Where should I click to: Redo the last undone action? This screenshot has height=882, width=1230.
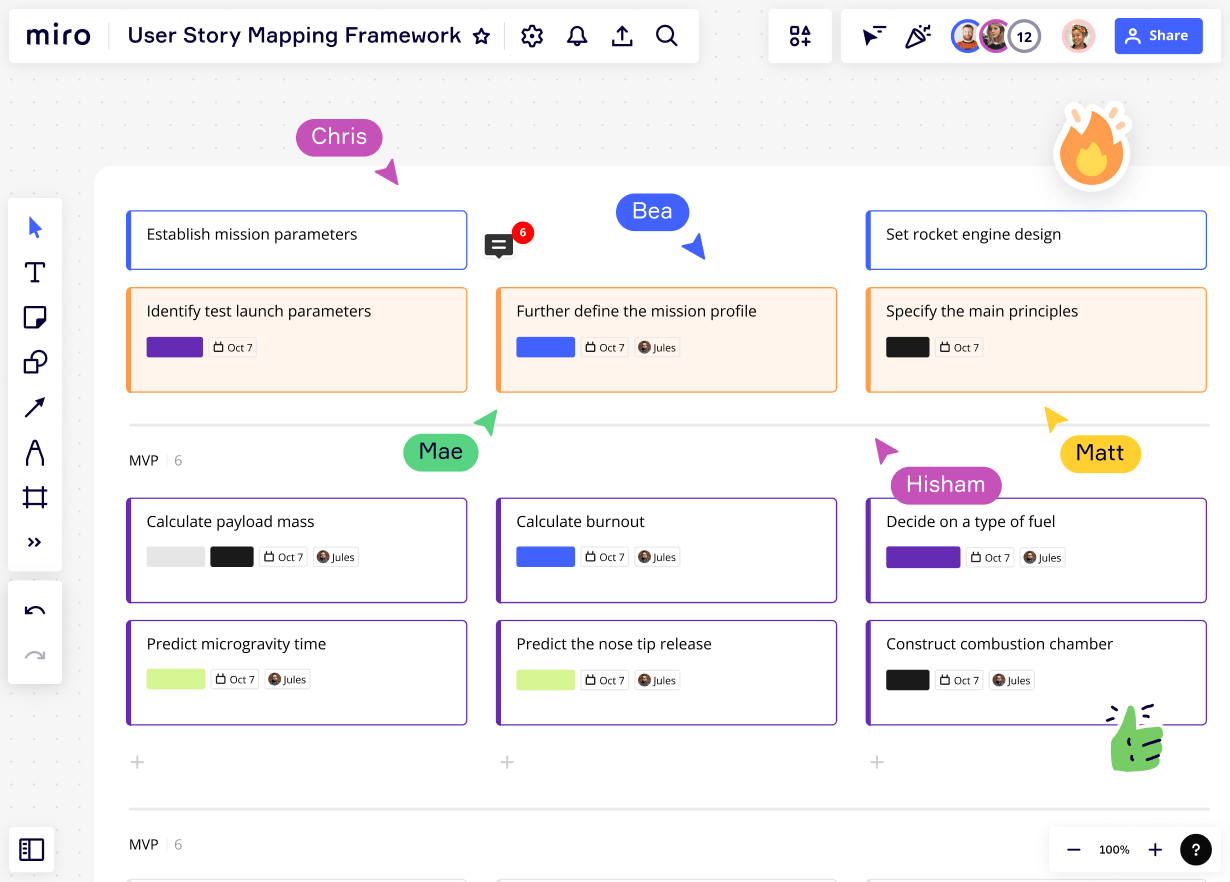pyautogui.click(x=34, y=654)
